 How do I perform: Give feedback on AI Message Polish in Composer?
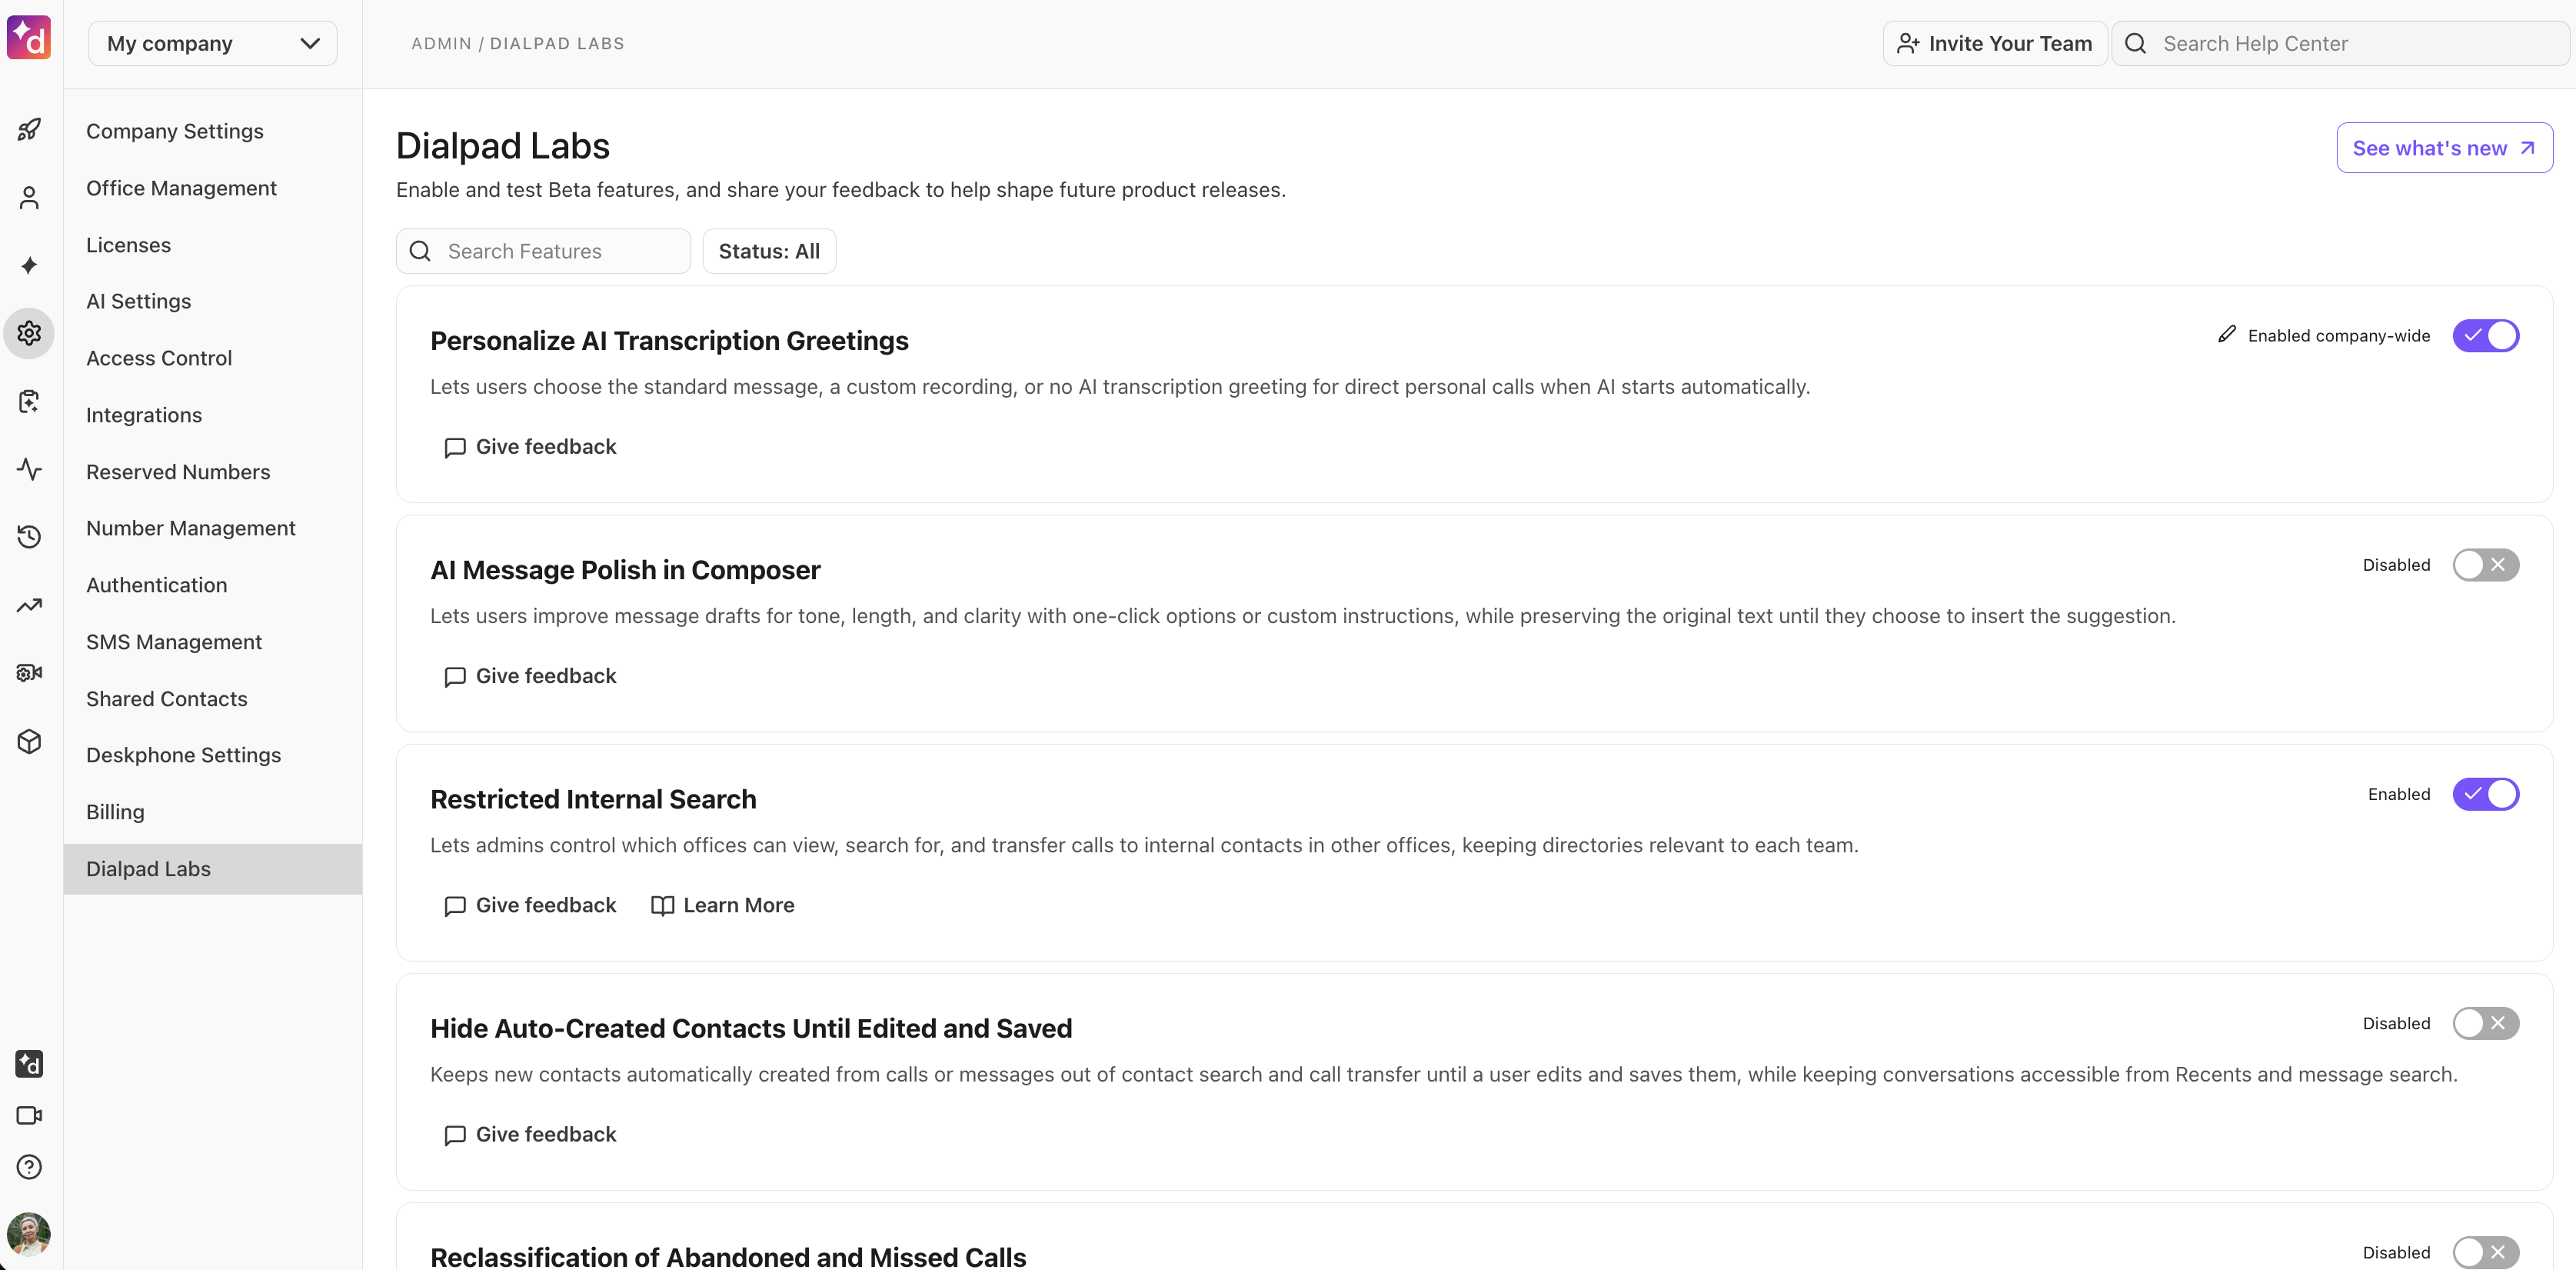click(530, 676)
